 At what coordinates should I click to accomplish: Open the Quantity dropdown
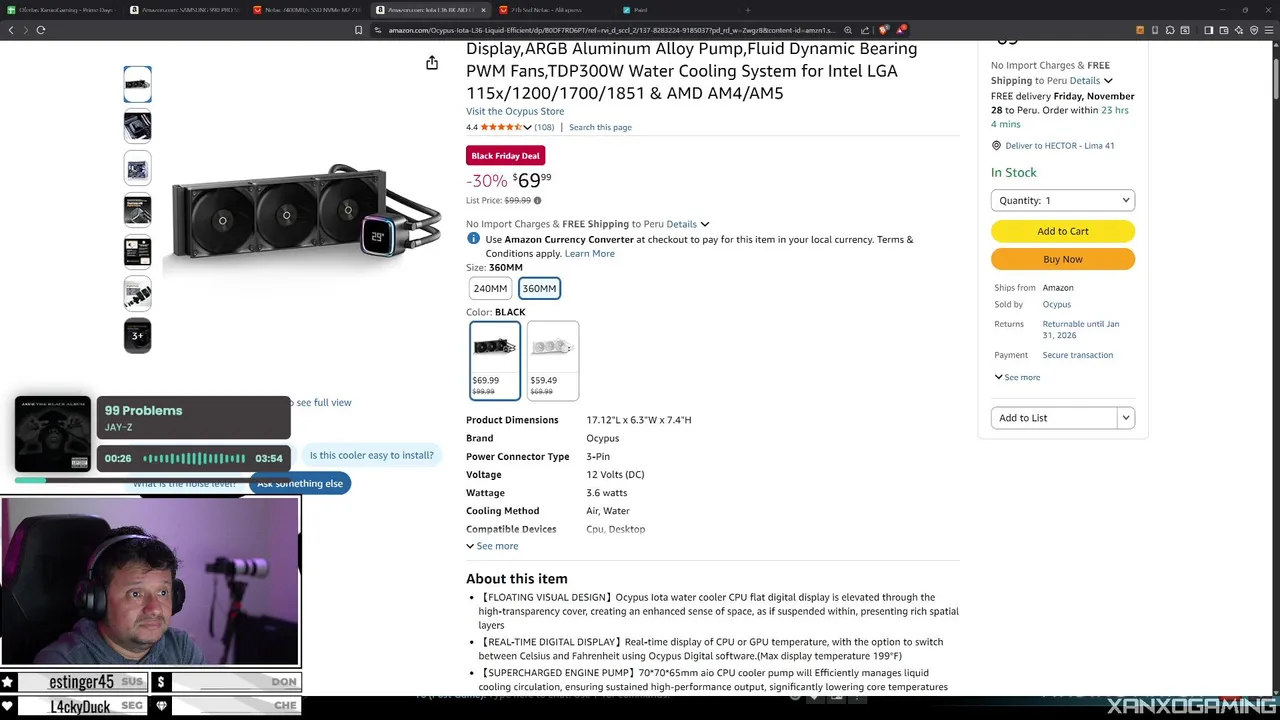[x=1062, y=200]
